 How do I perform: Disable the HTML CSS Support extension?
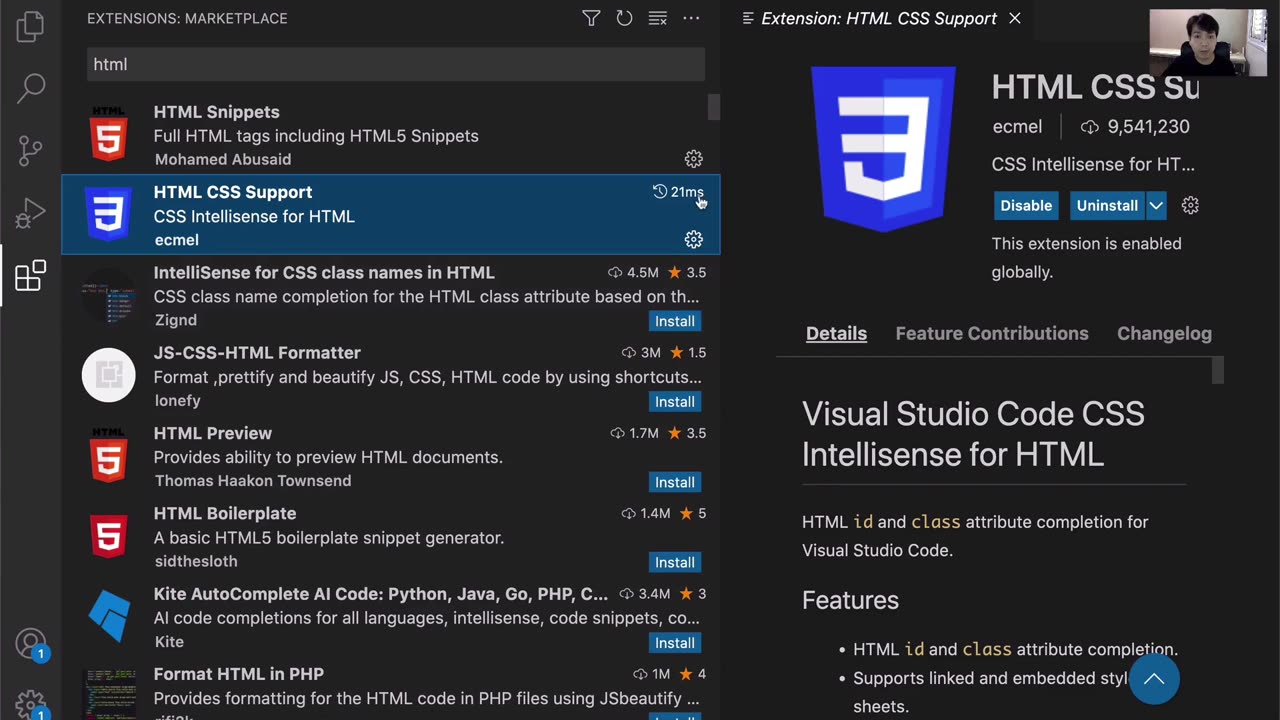pyautogui.click(x=1026, y=205)
